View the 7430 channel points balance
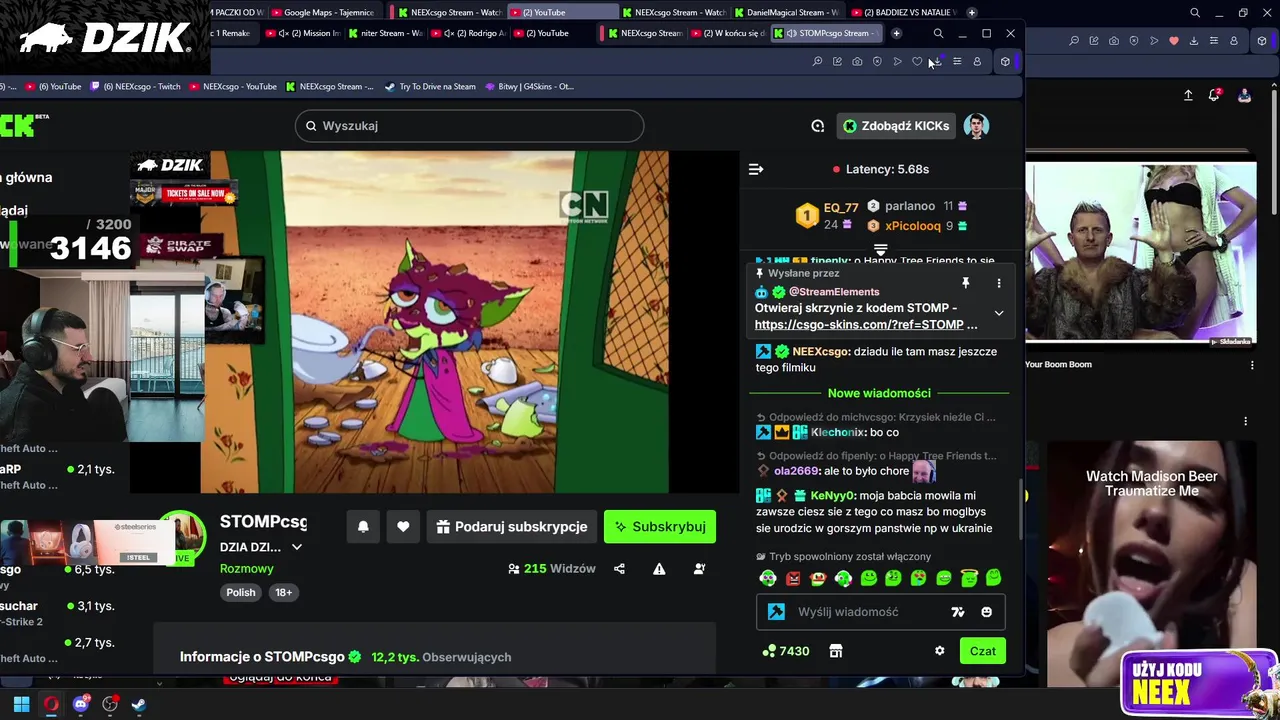1280x720 pixels. (785, 651)
